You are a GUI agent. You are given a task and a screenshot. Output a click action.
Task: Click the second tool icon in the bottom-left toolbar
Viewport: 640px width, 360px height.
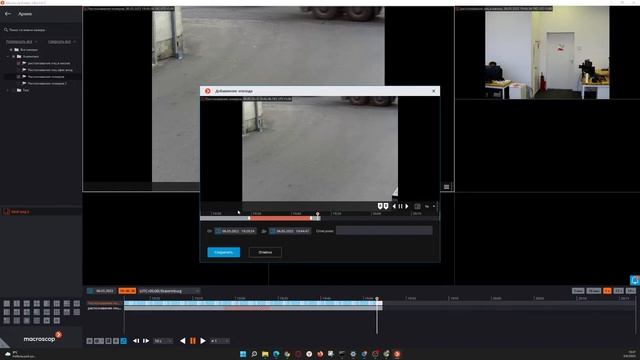98,341
